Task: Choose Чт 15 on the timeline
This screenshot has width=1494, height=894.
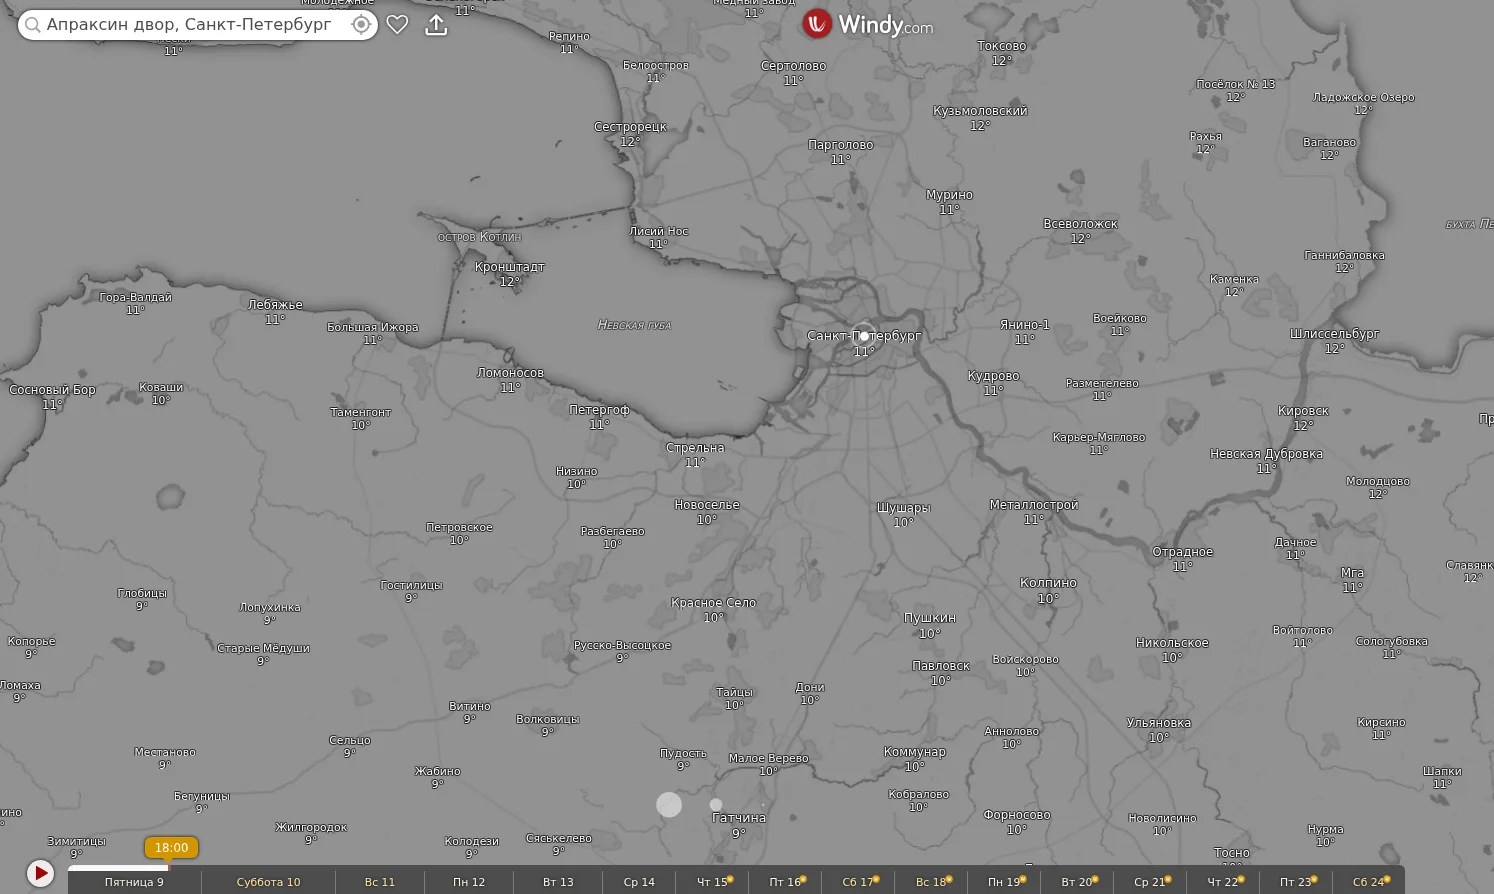Action: click(x=713, y=882)
